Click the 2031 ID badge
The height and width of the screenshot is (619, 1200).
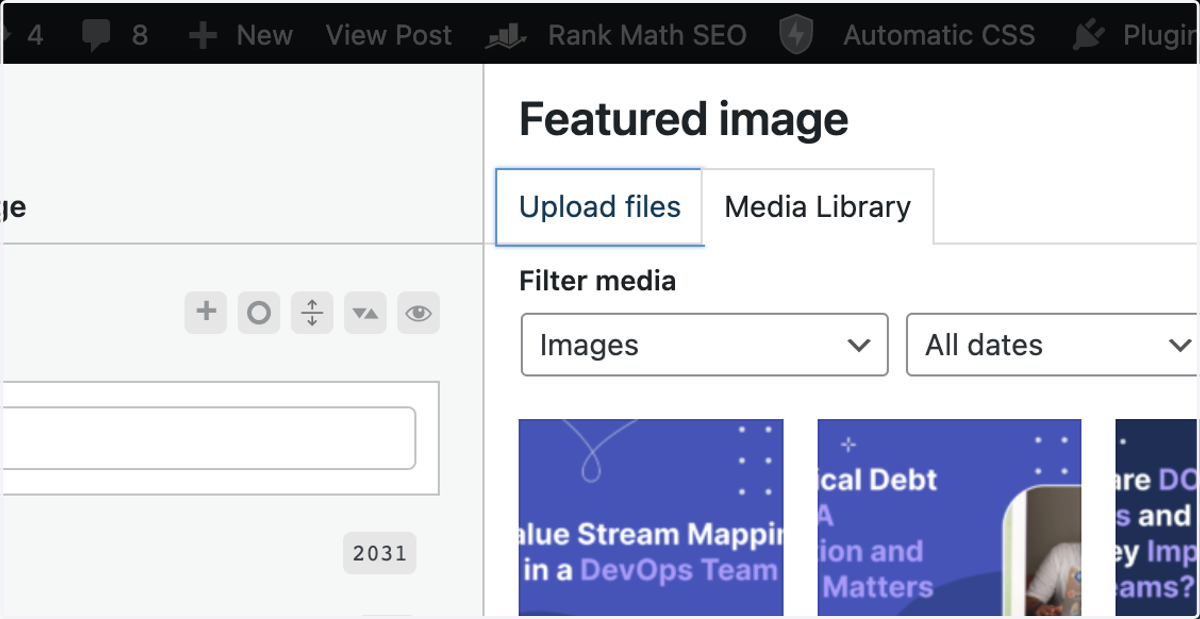point(380,553)
